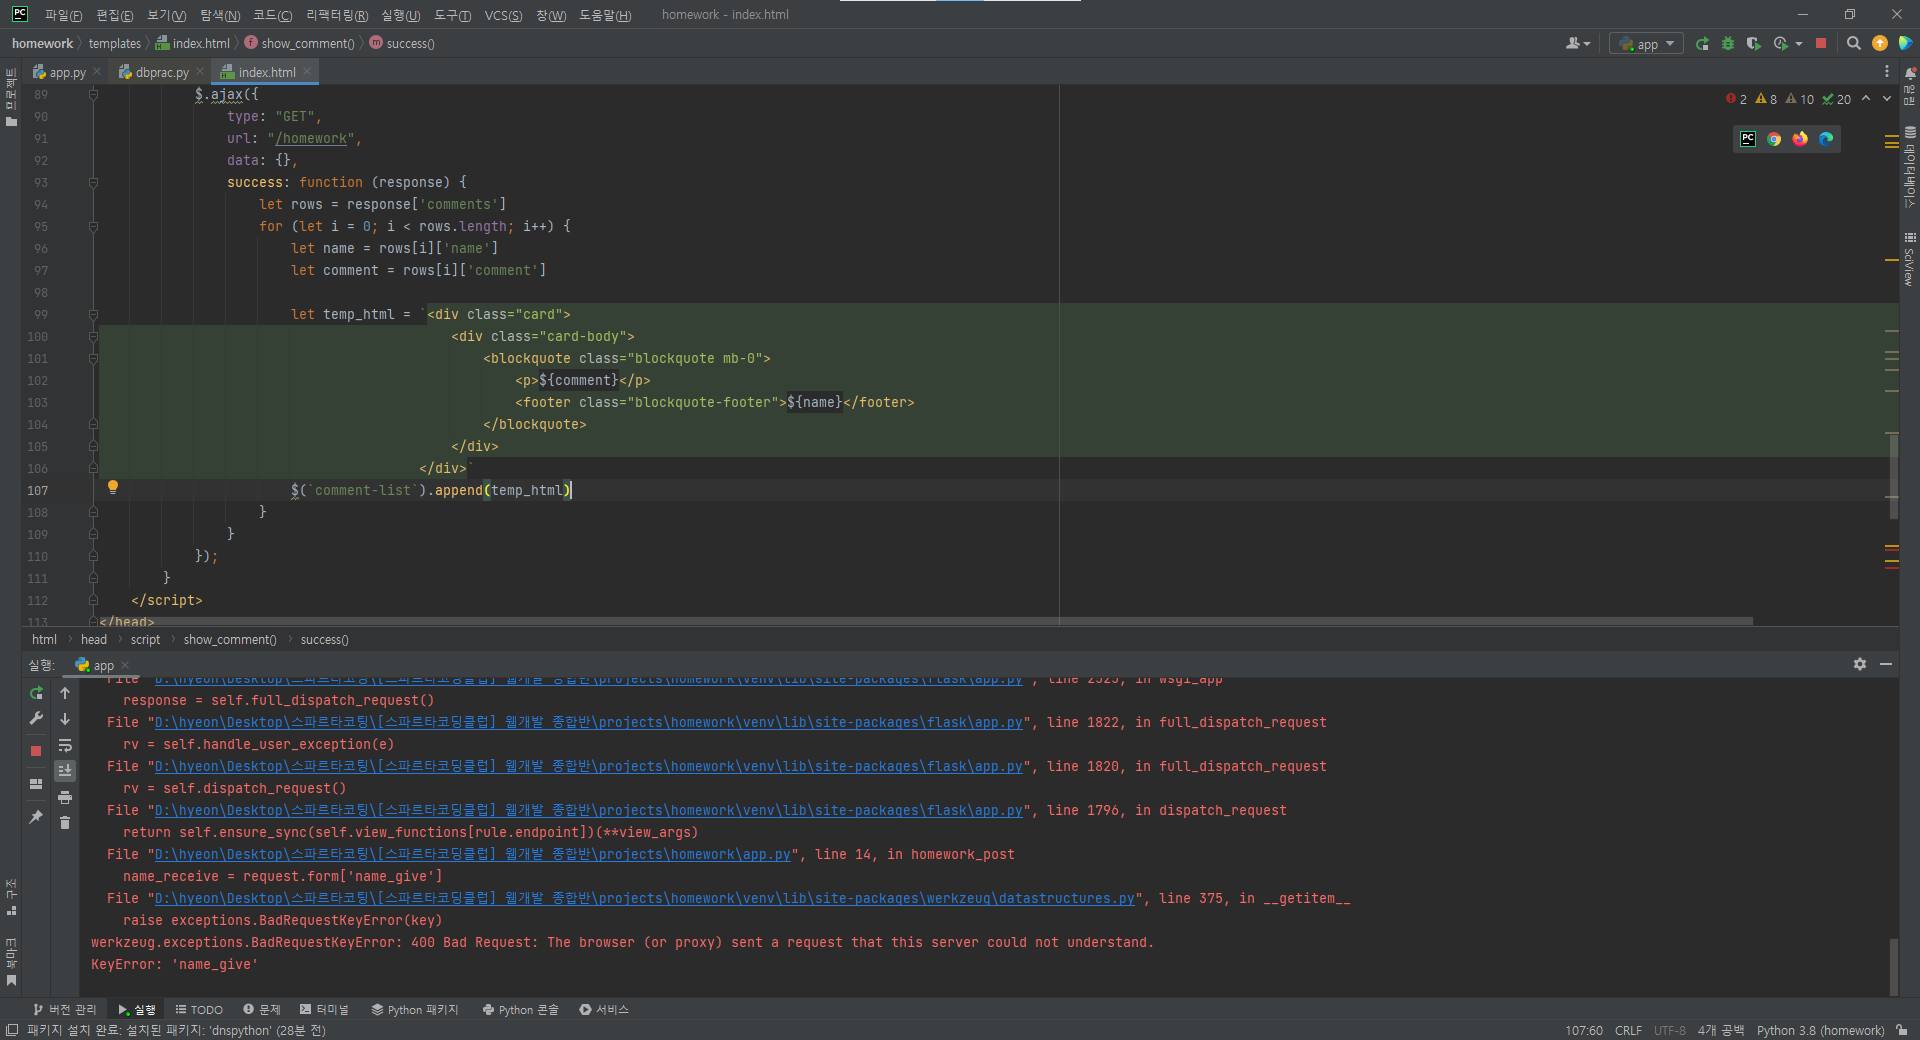Open the VCS(S) menu
This screenshot has height=1040, width=1920.
point(503,15)
